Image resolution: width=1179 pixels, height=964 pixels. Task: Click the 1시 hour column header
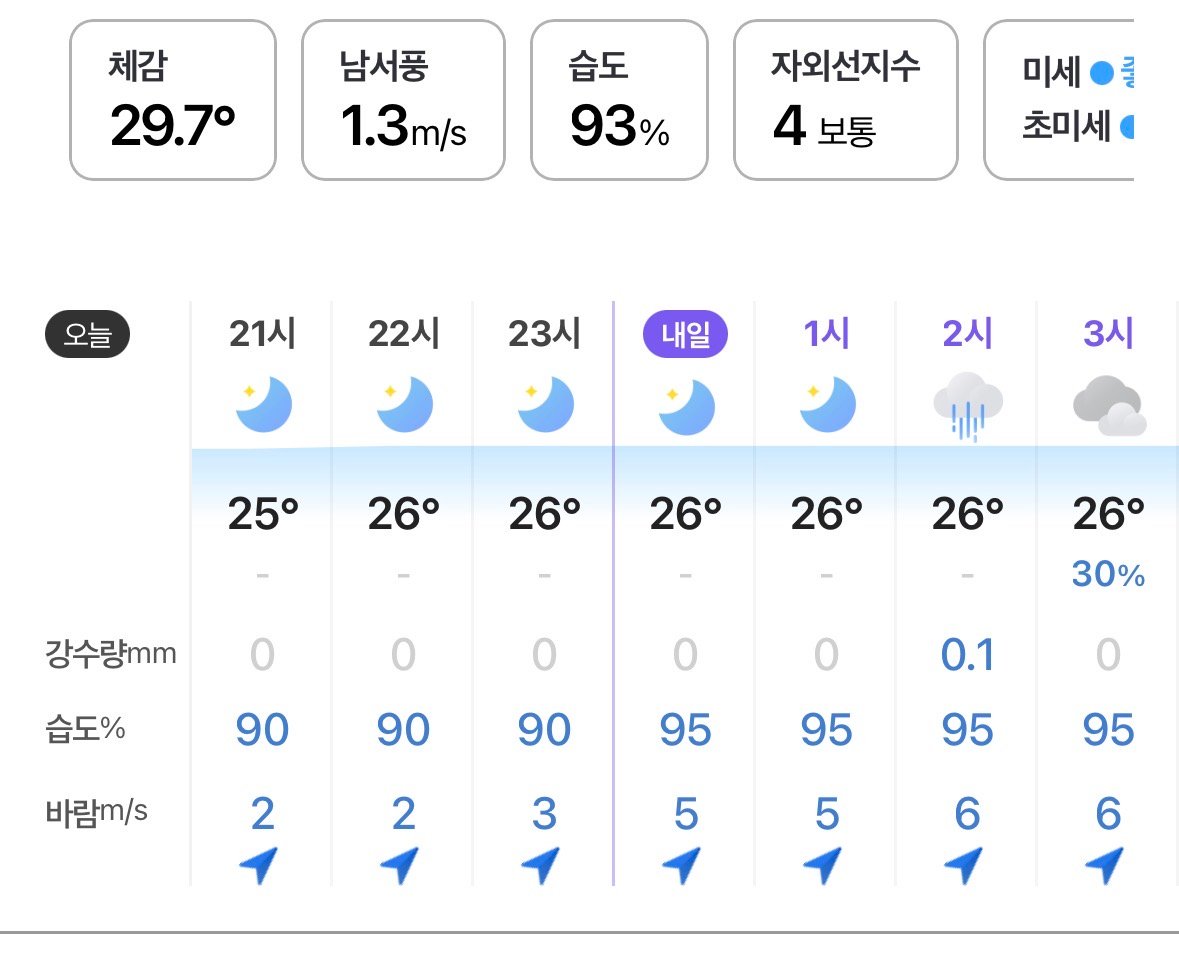(x=826, y=334)
